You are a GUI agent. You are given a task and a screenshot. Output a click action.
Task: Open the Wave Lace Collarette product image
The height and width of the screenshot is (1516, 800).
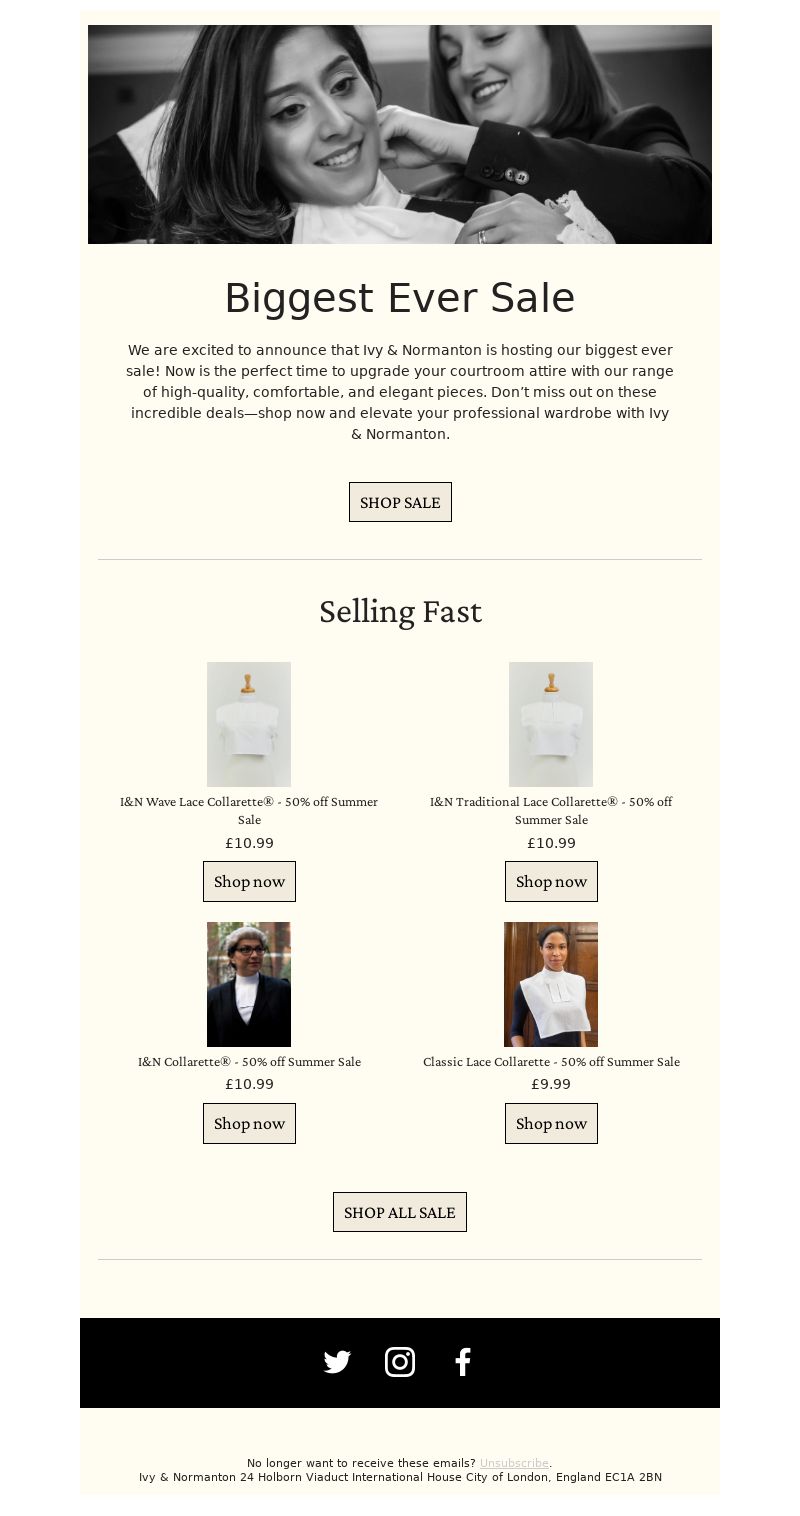[249, 724]
